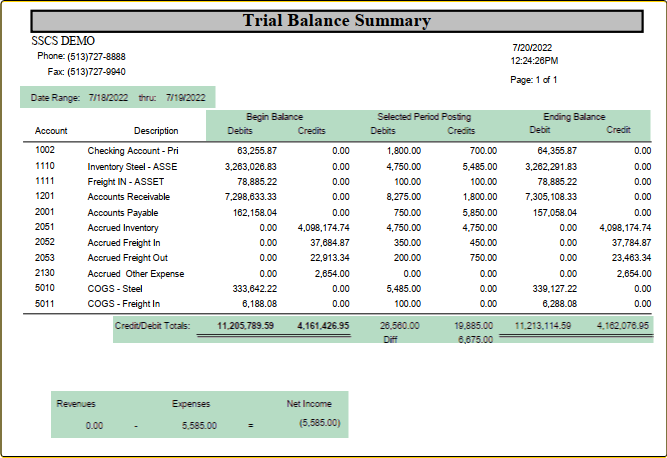Click account number 1110
The image size is (667, 458).
click(x=45, y=166)
